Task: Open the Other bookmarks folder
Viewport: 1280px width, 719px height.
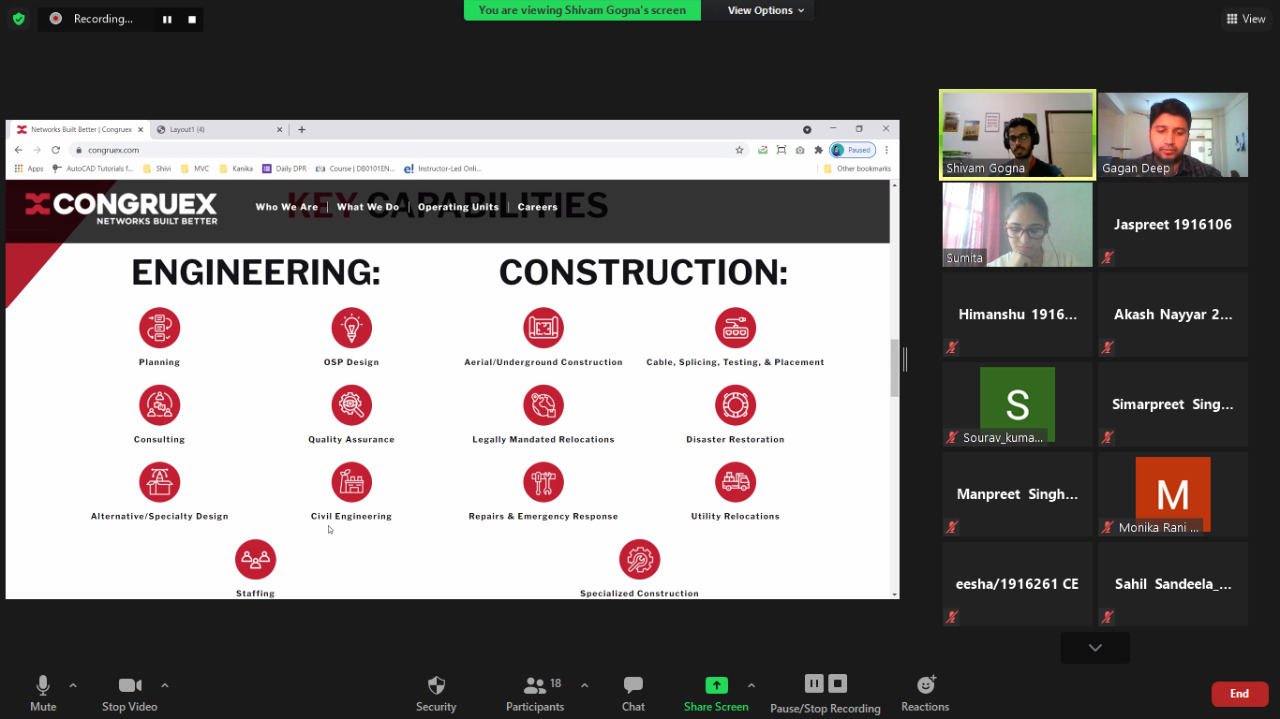Action: (x=858, y=169)
